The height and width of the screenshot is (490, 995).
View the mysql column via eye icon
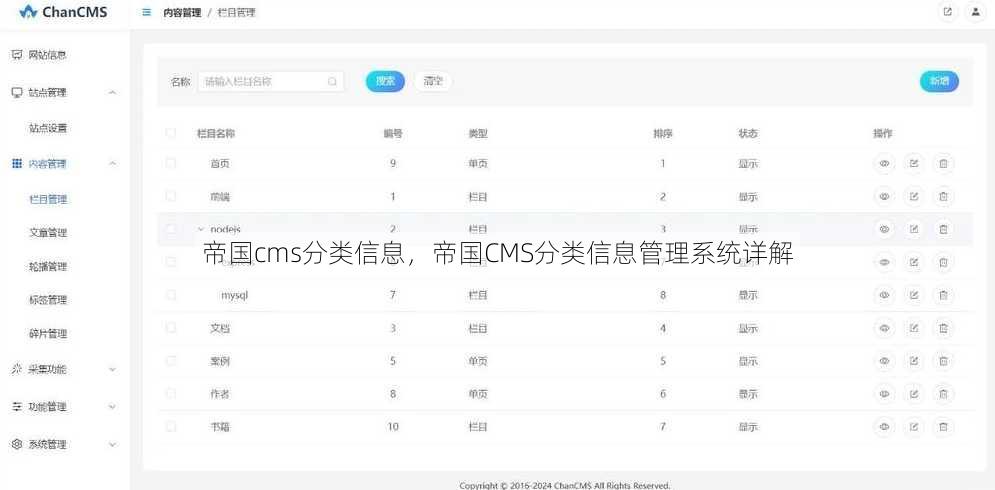pos(884,295)
